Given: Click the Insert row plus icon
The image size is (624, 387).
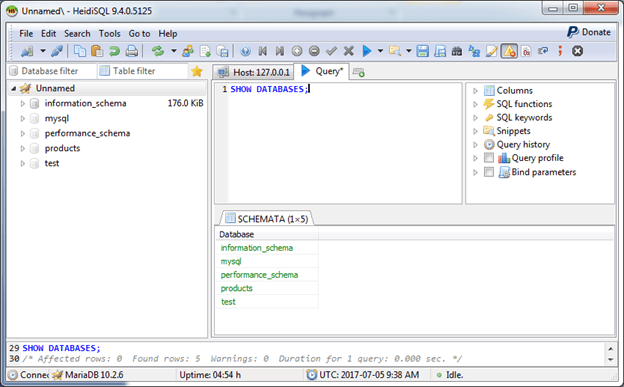Looking at the screenshot, I should tap(297, 51).
